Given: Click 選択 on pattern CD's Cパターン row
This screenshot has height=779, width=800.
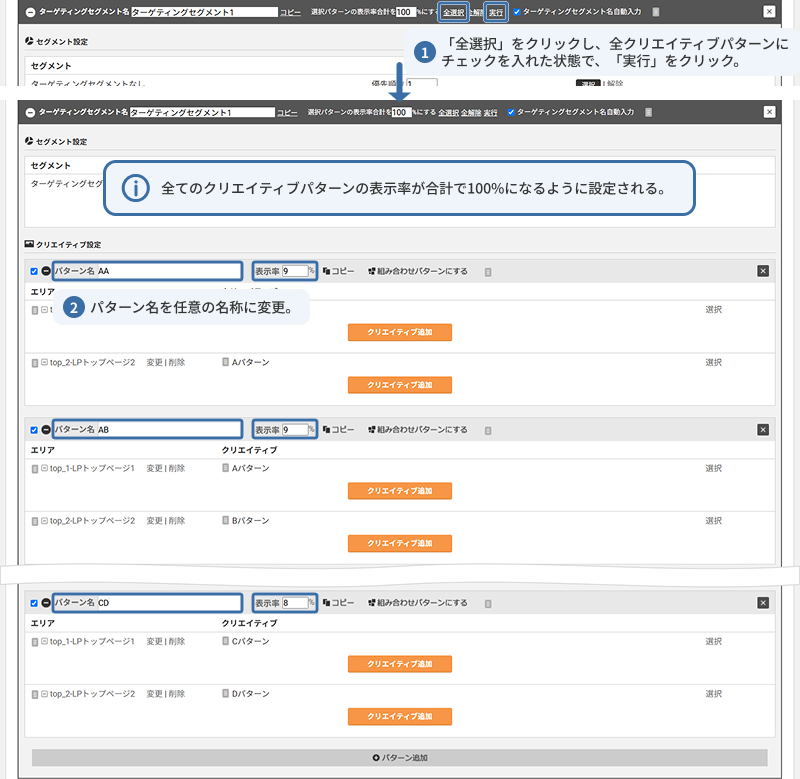Looking at the screenshot, I should (713, 641).
